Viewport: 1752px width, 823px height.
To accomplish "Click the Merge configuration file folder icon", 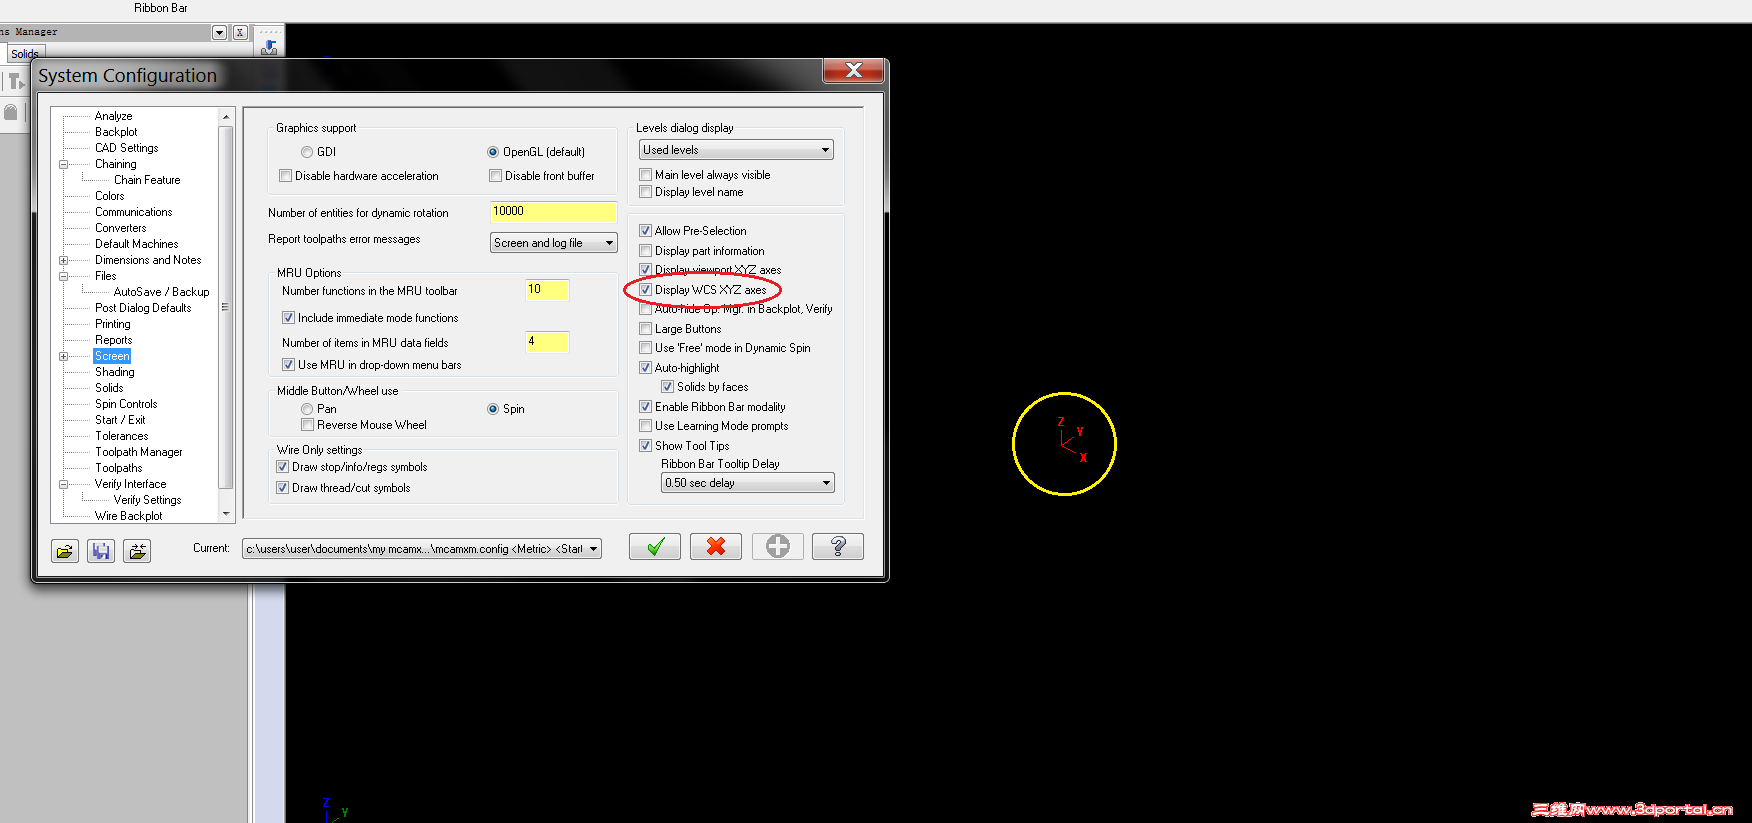I will tap(137, 551).
